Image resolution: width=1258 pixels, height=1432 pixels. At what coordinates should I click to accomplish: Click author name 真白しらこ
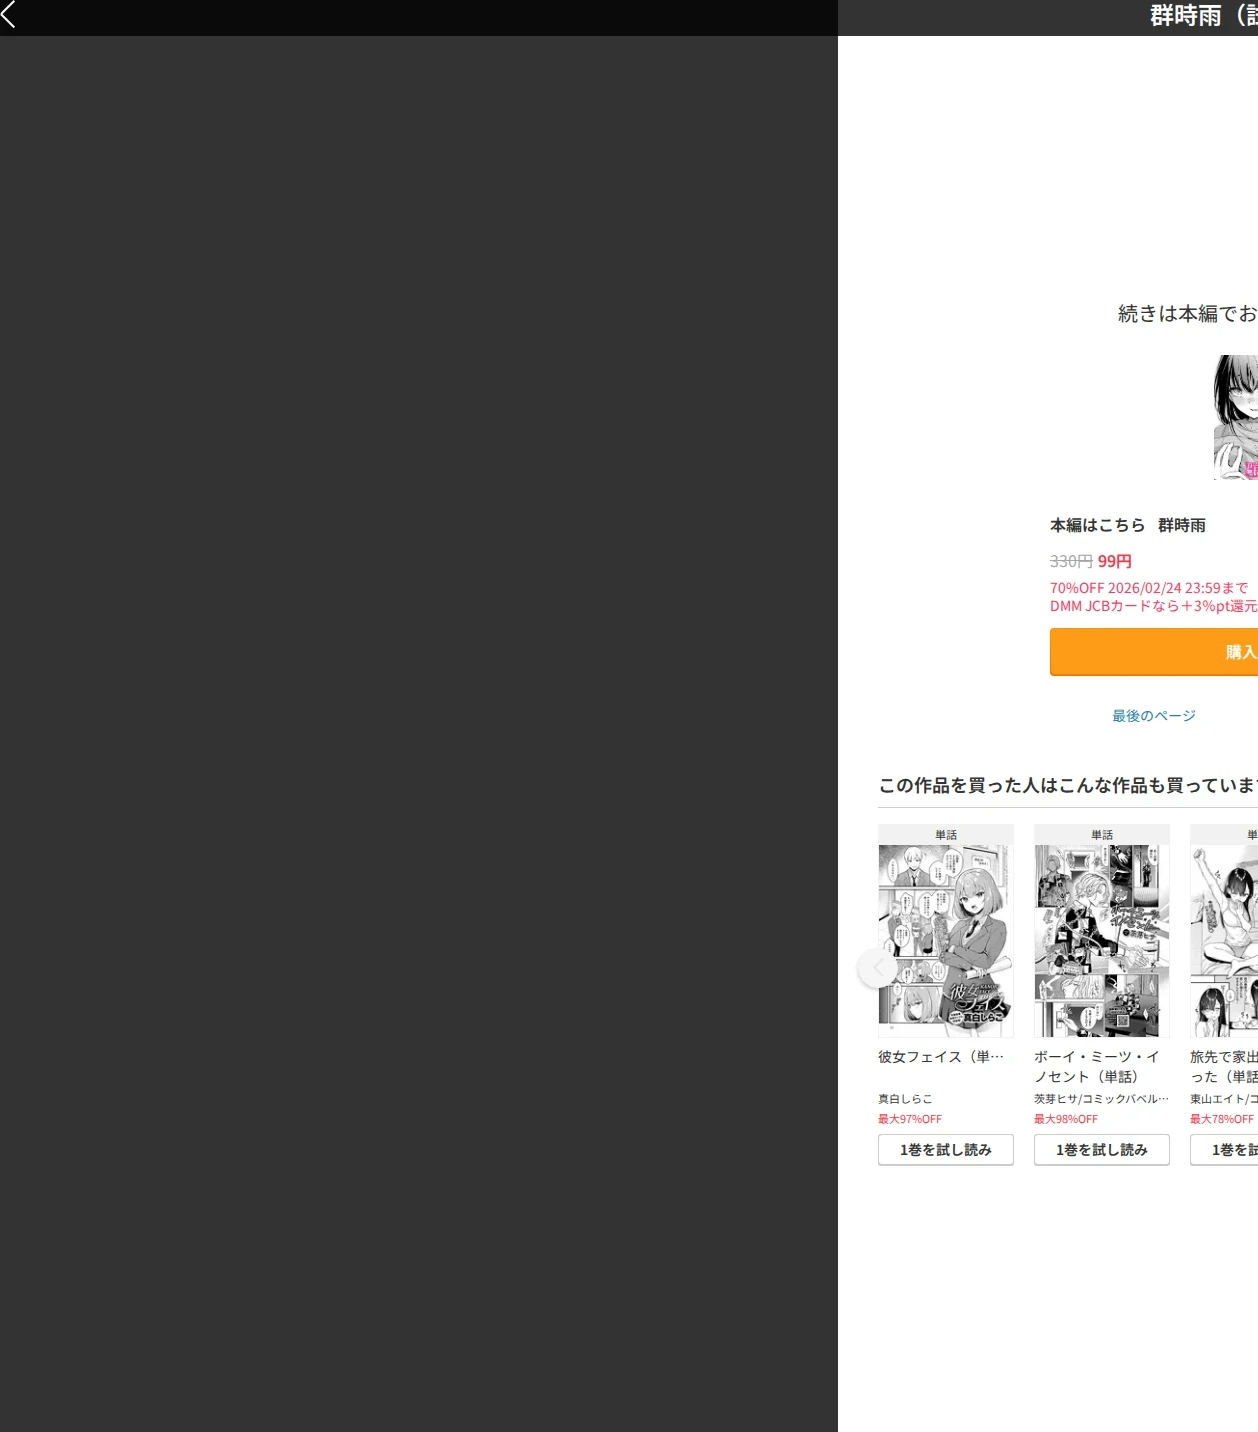905,1098
